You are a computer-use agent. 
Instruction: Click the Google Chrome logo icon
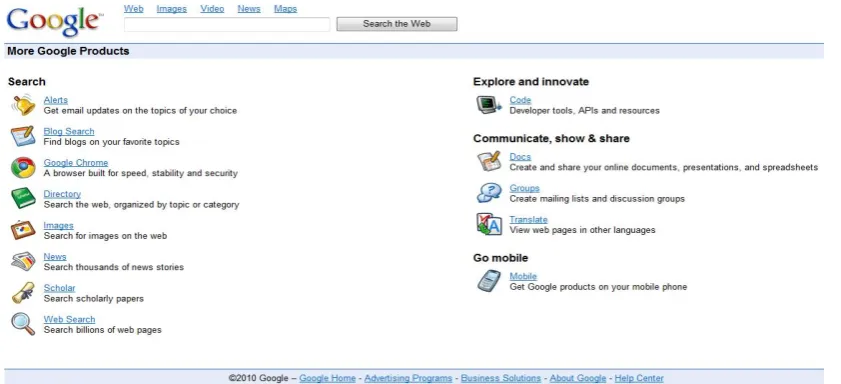[23, 167]
